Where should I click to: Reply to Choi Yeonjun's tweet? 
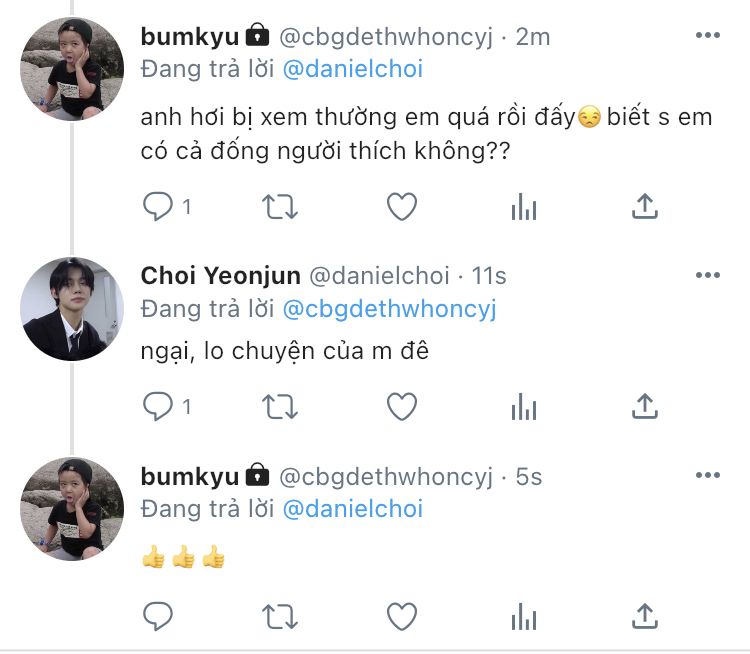coord(158,406)
